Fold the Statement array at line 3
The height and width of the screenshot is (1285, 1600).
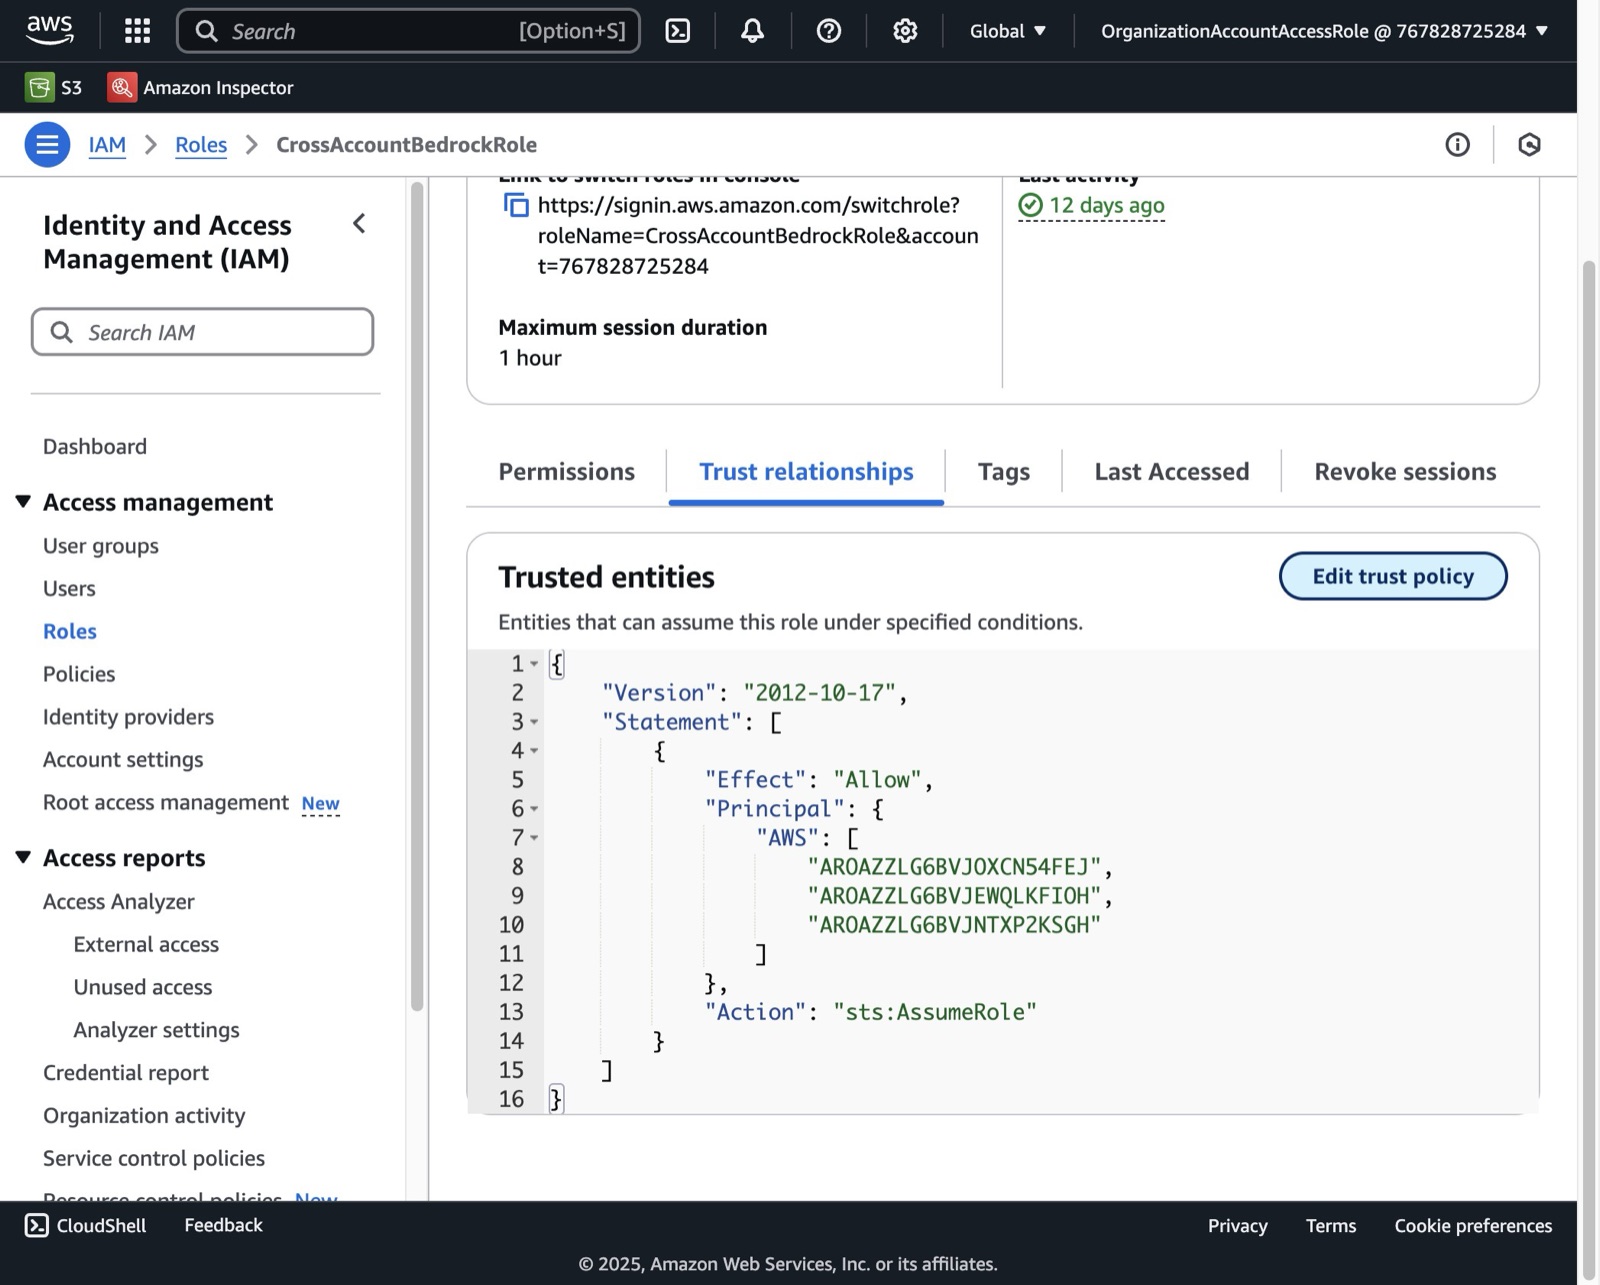534,722
